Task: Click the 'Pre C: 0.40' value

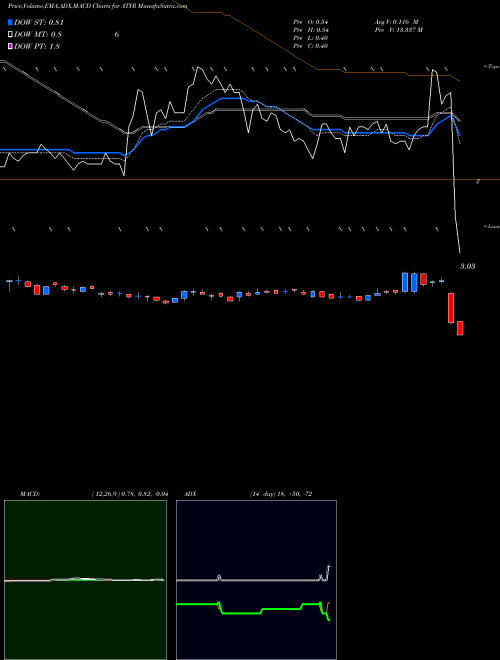Action: tap(311, 45)
